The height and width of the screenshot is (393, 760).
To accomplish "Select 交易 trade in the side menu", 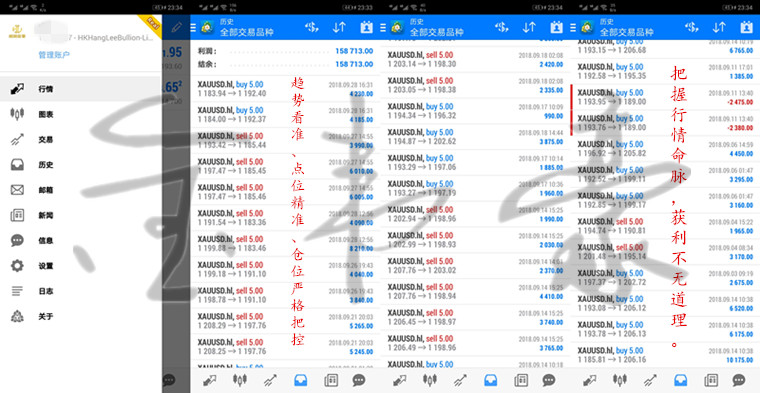I will [80, 140].
